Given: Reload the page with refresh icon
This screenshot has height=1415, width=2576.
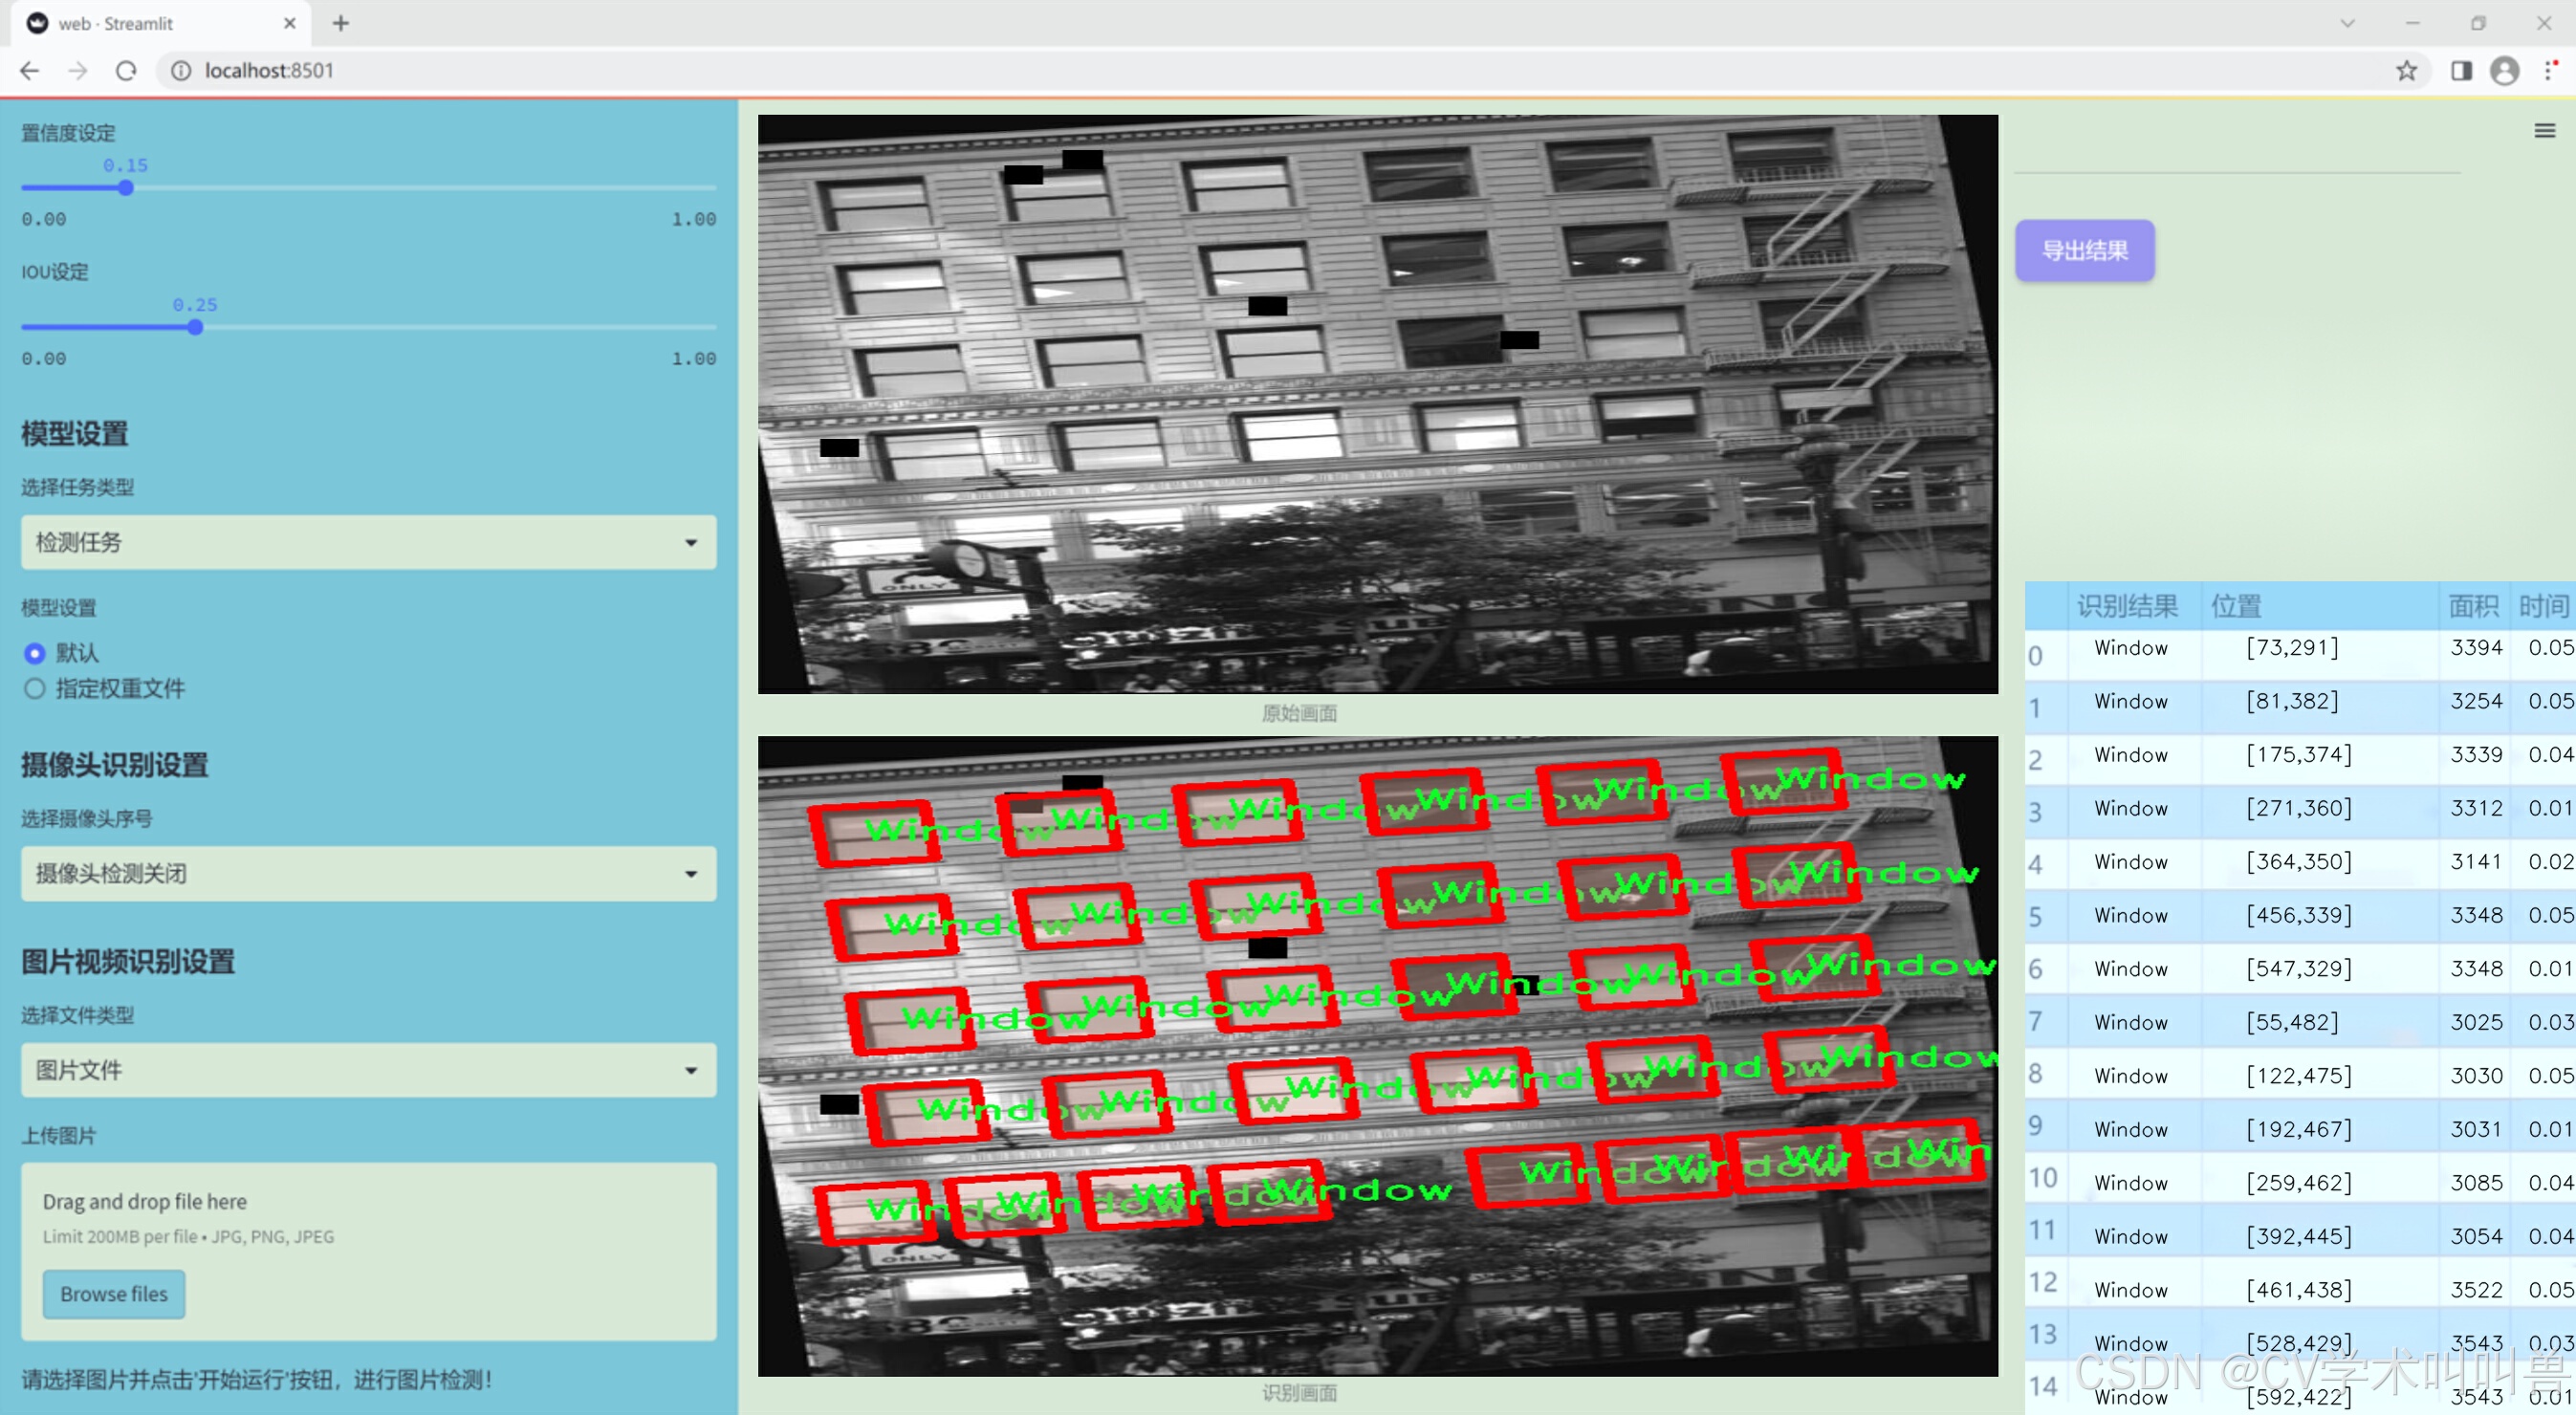Looking at the screenshot, I should (126, 71).
